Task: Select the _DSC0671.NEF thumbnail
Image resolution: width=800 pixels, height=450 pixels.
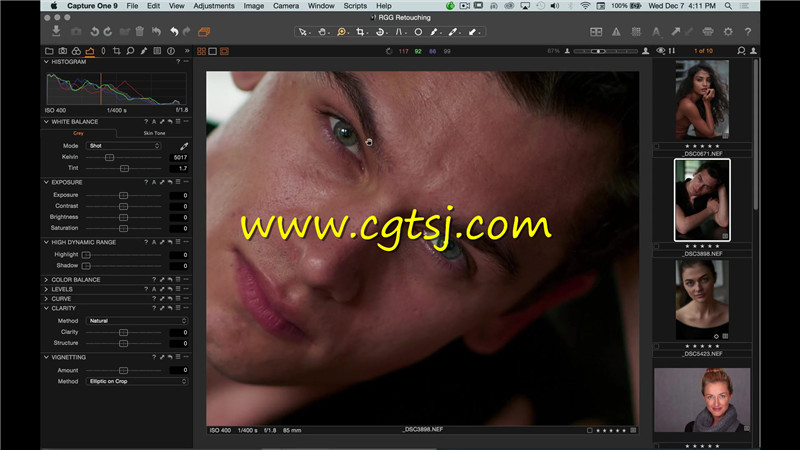Action: pos(702,99)
